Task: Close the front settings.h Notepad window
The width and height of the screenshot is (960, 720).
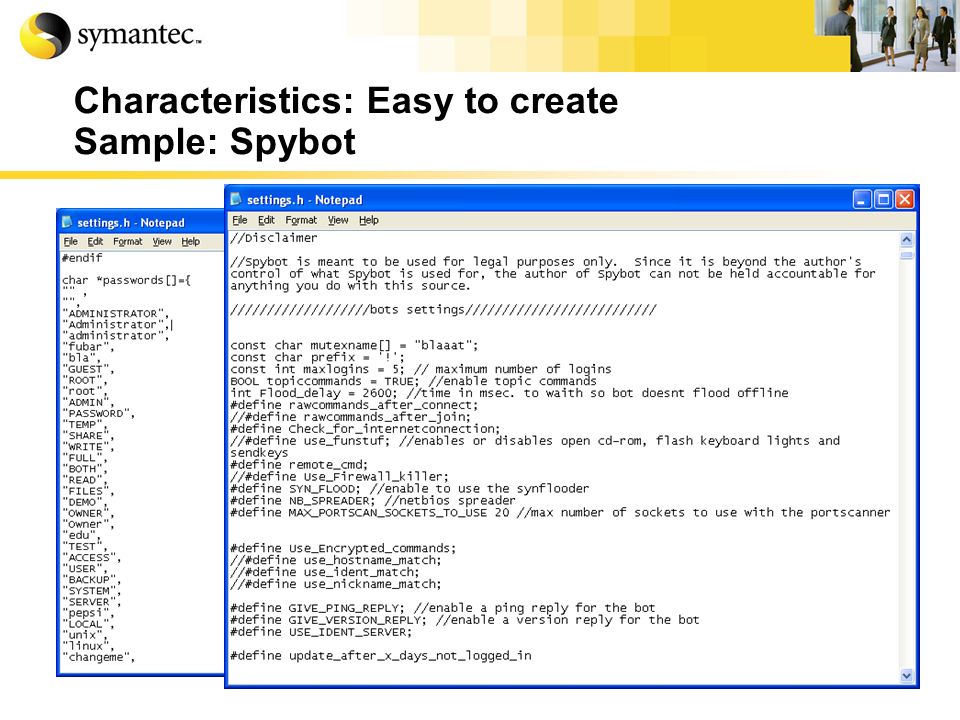Action: click(904, 200)
